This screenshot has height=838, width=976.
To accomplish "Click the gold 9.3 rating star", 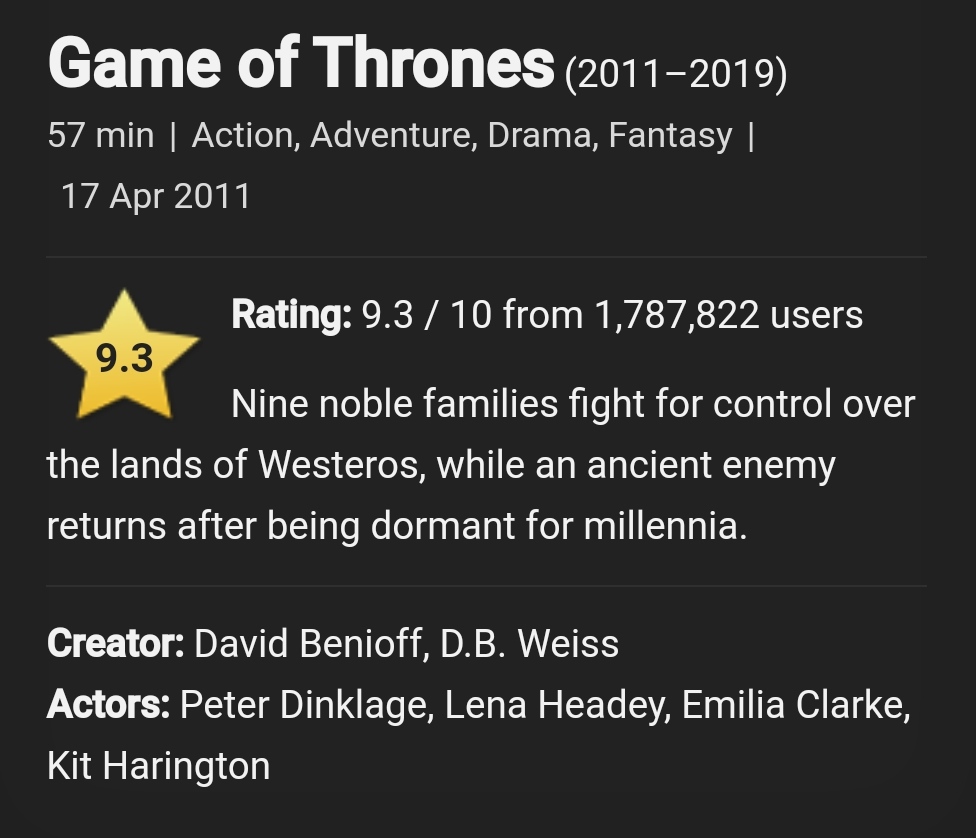I will point(124,357).
